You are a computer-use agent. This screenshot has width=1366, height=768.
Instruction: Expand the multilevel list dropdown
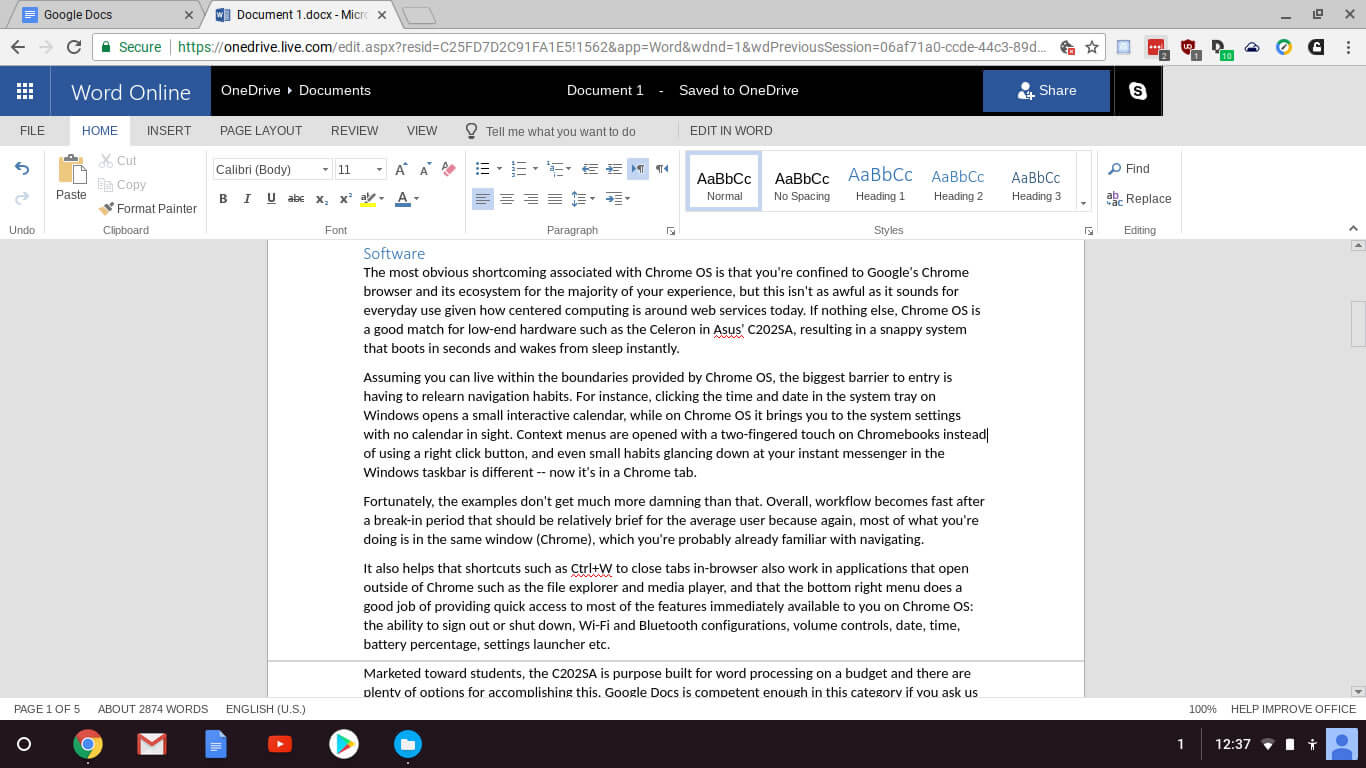coord(570,169)
